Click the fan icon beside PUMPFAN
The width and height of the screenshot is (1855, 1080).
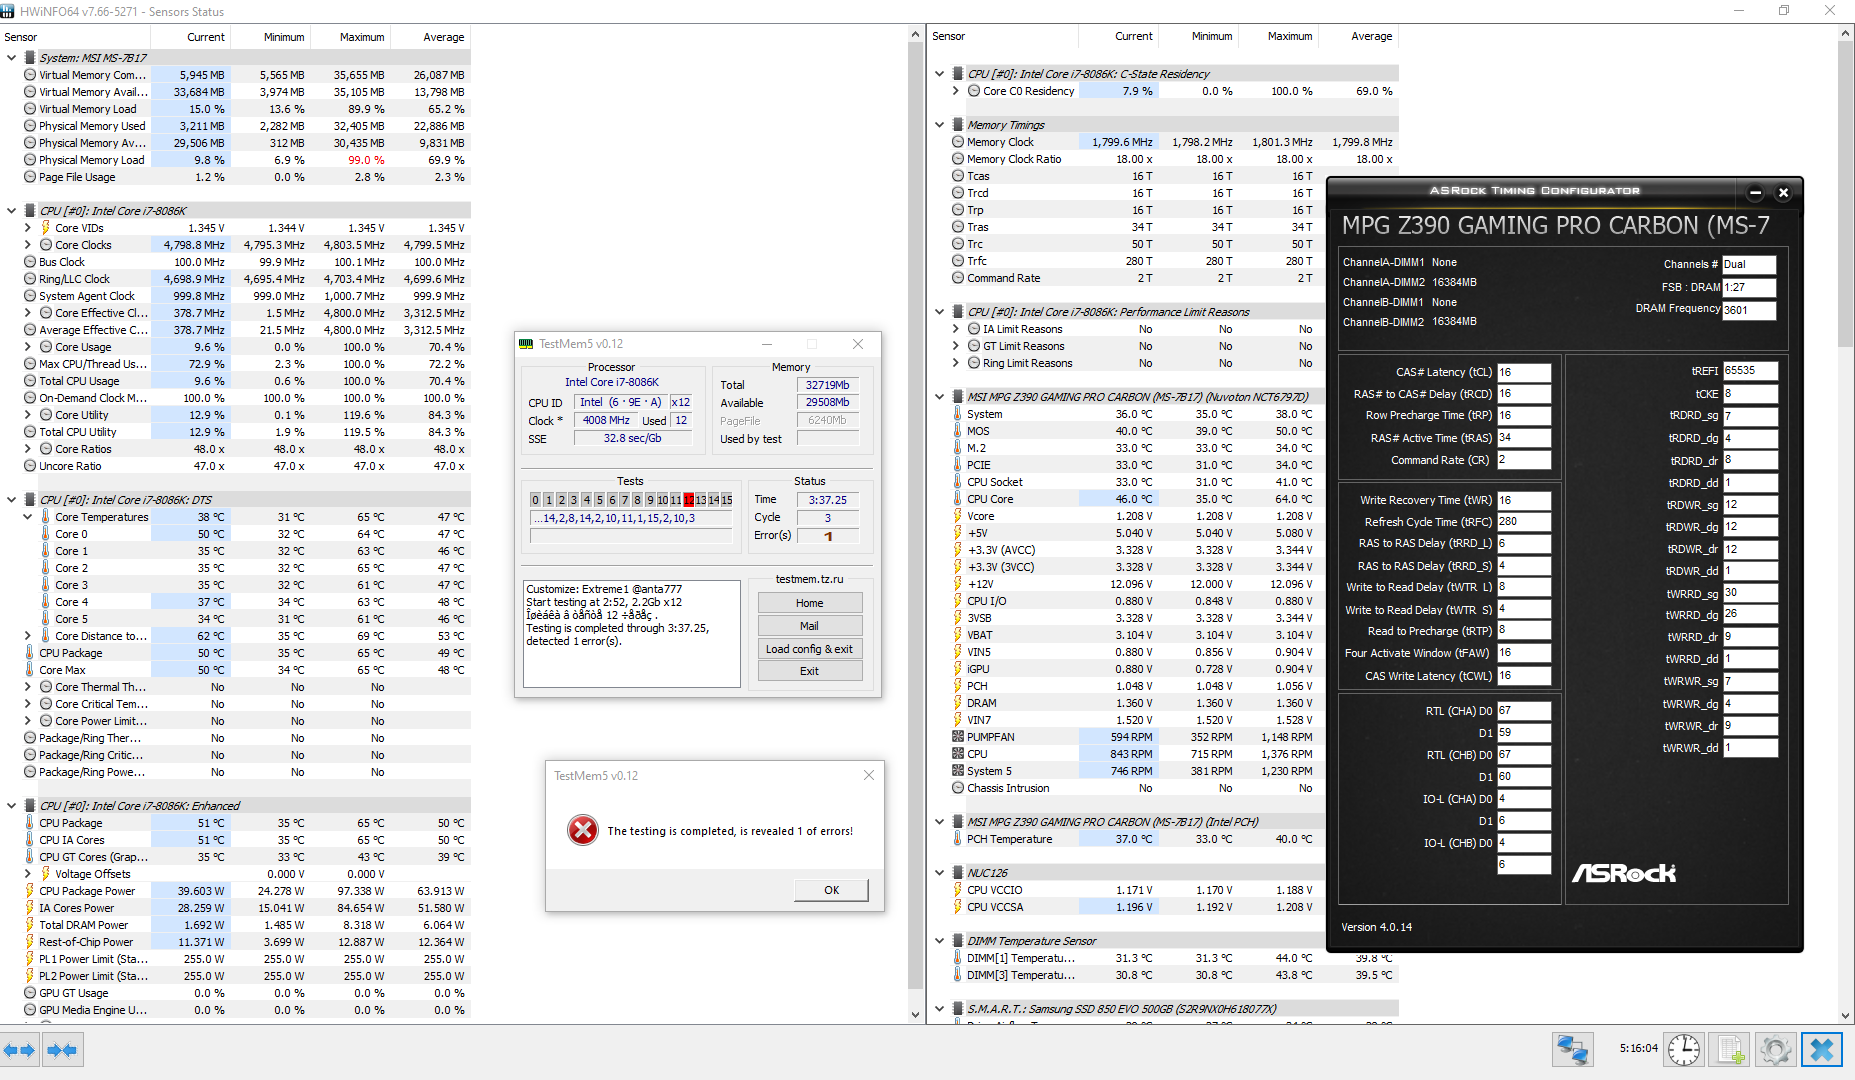(x=958, y=737)
